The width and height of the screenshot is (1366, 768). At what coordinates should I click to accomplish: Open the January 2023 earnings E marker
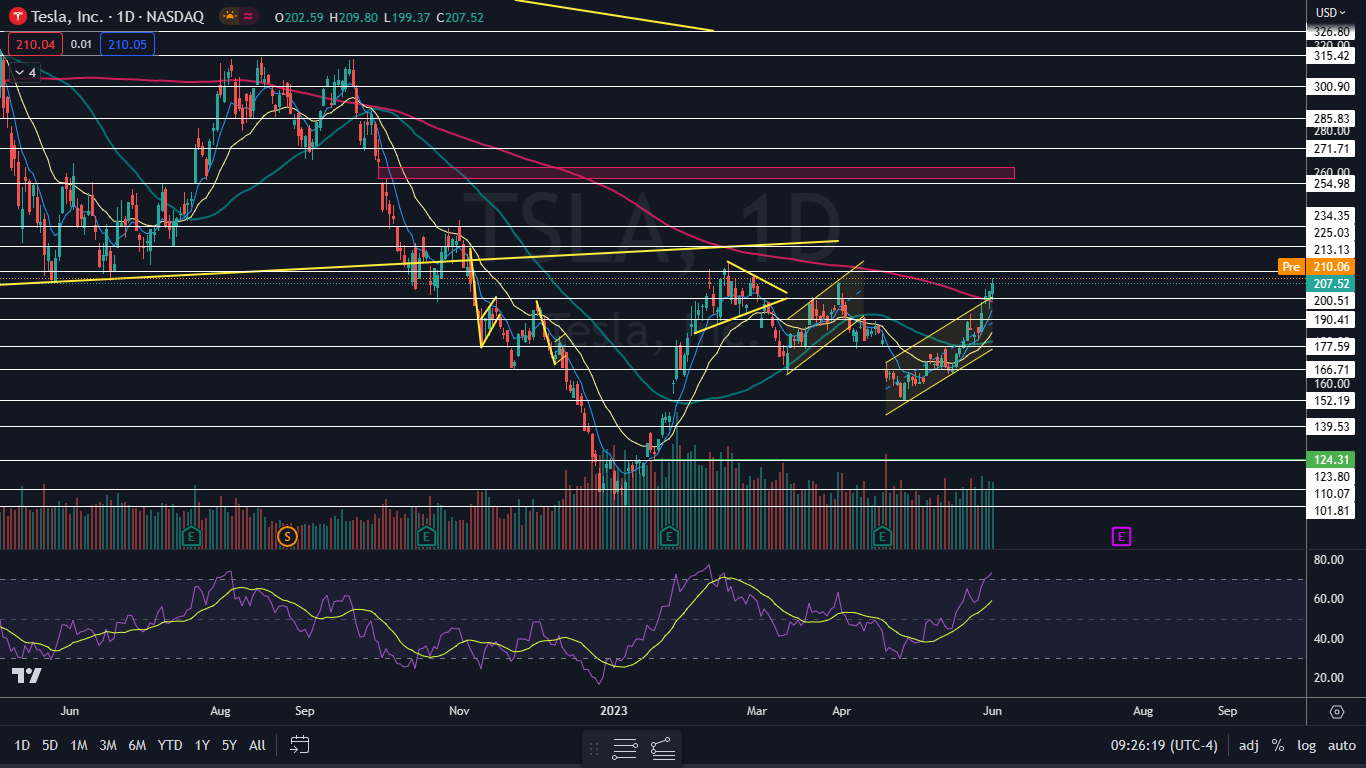(x=668, y=537)
